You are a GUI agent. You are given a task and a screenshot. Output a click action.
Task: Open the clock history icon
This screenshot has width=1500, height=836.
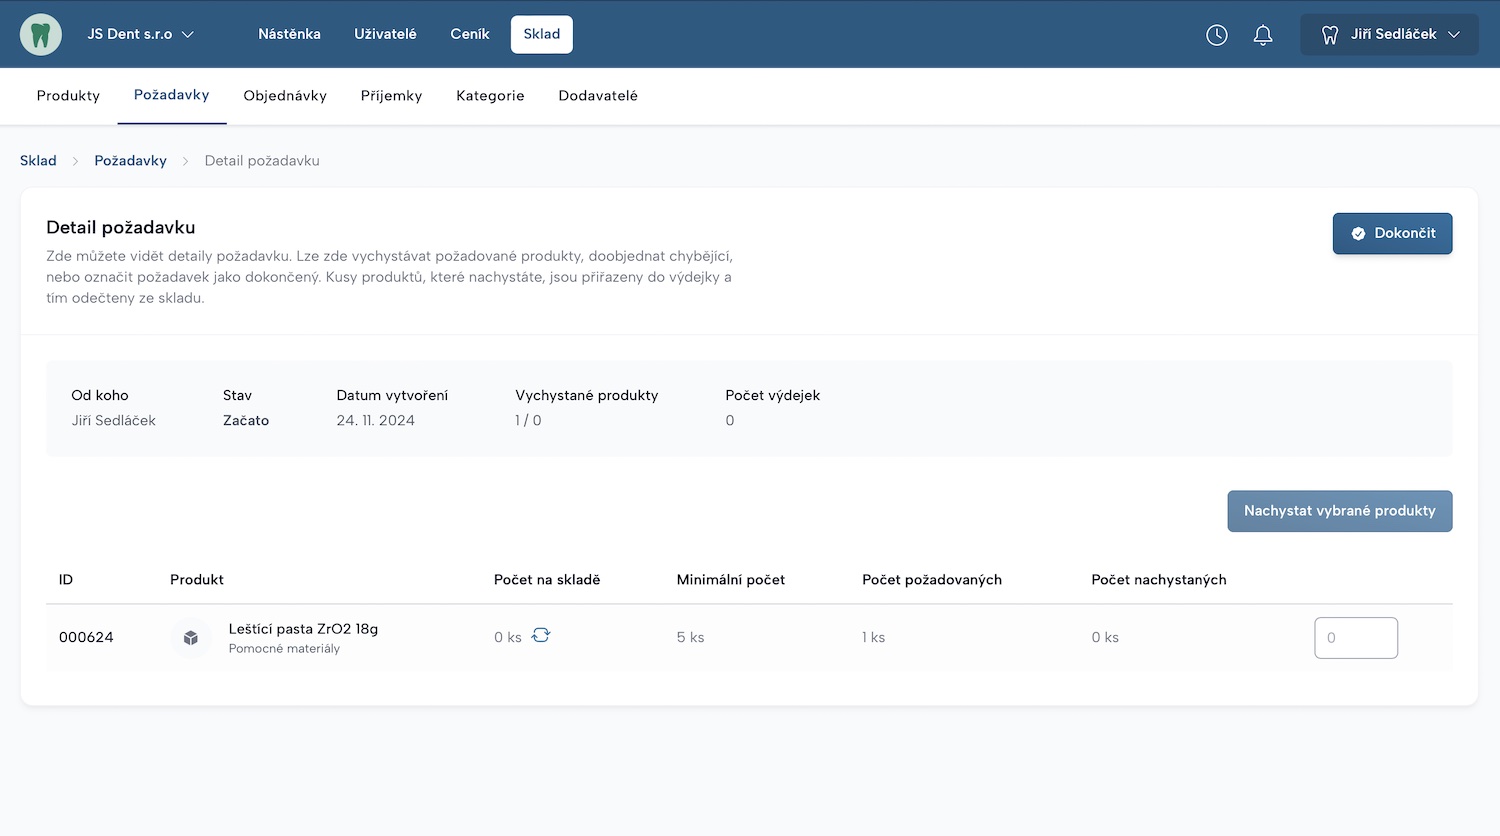click(x=1217, y=35)
